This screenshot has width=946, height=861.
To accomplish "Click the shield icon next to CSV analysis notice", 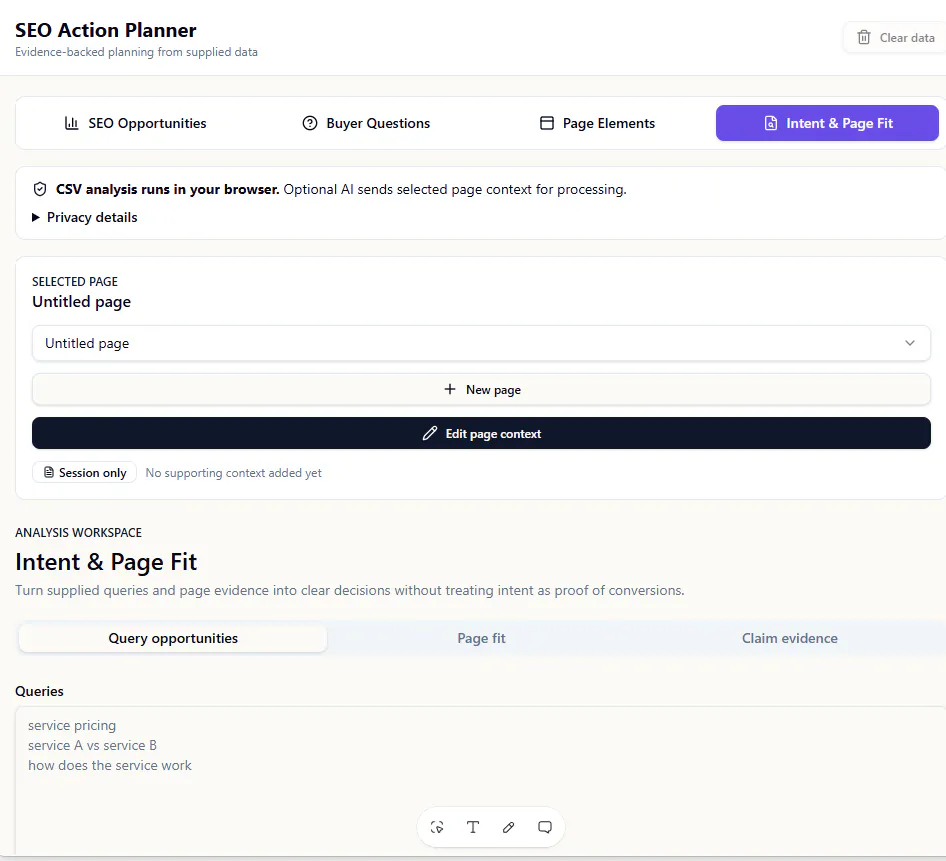I will (40, 189).
